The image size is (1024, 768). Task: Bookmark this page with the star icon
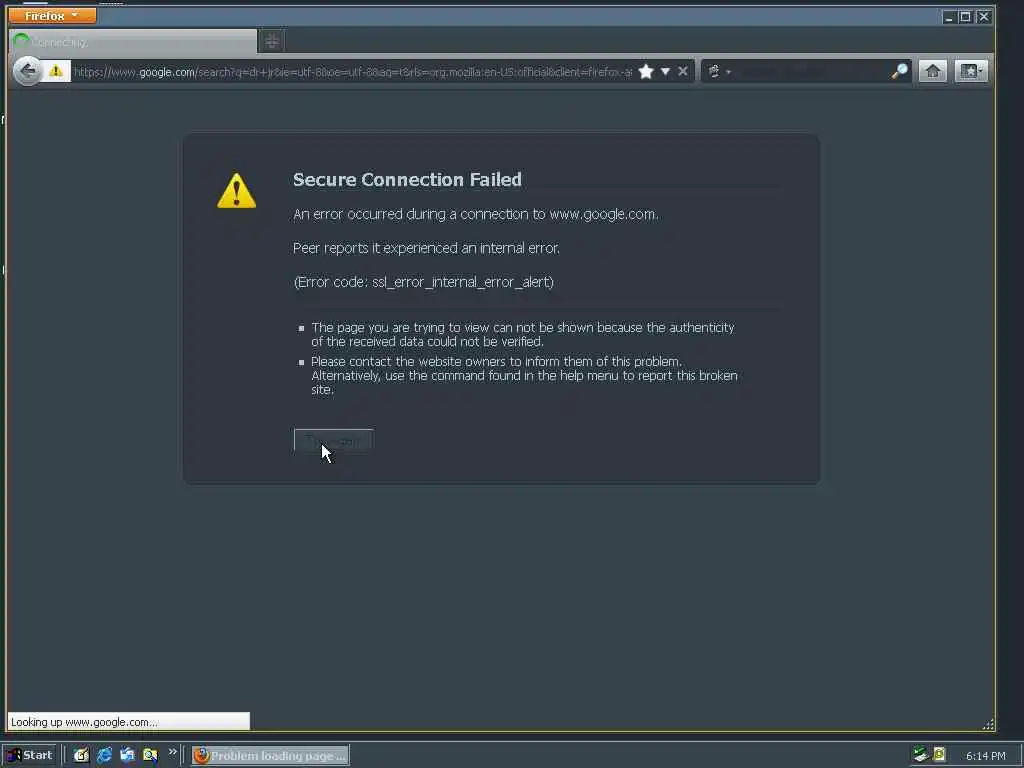(646, 71)
